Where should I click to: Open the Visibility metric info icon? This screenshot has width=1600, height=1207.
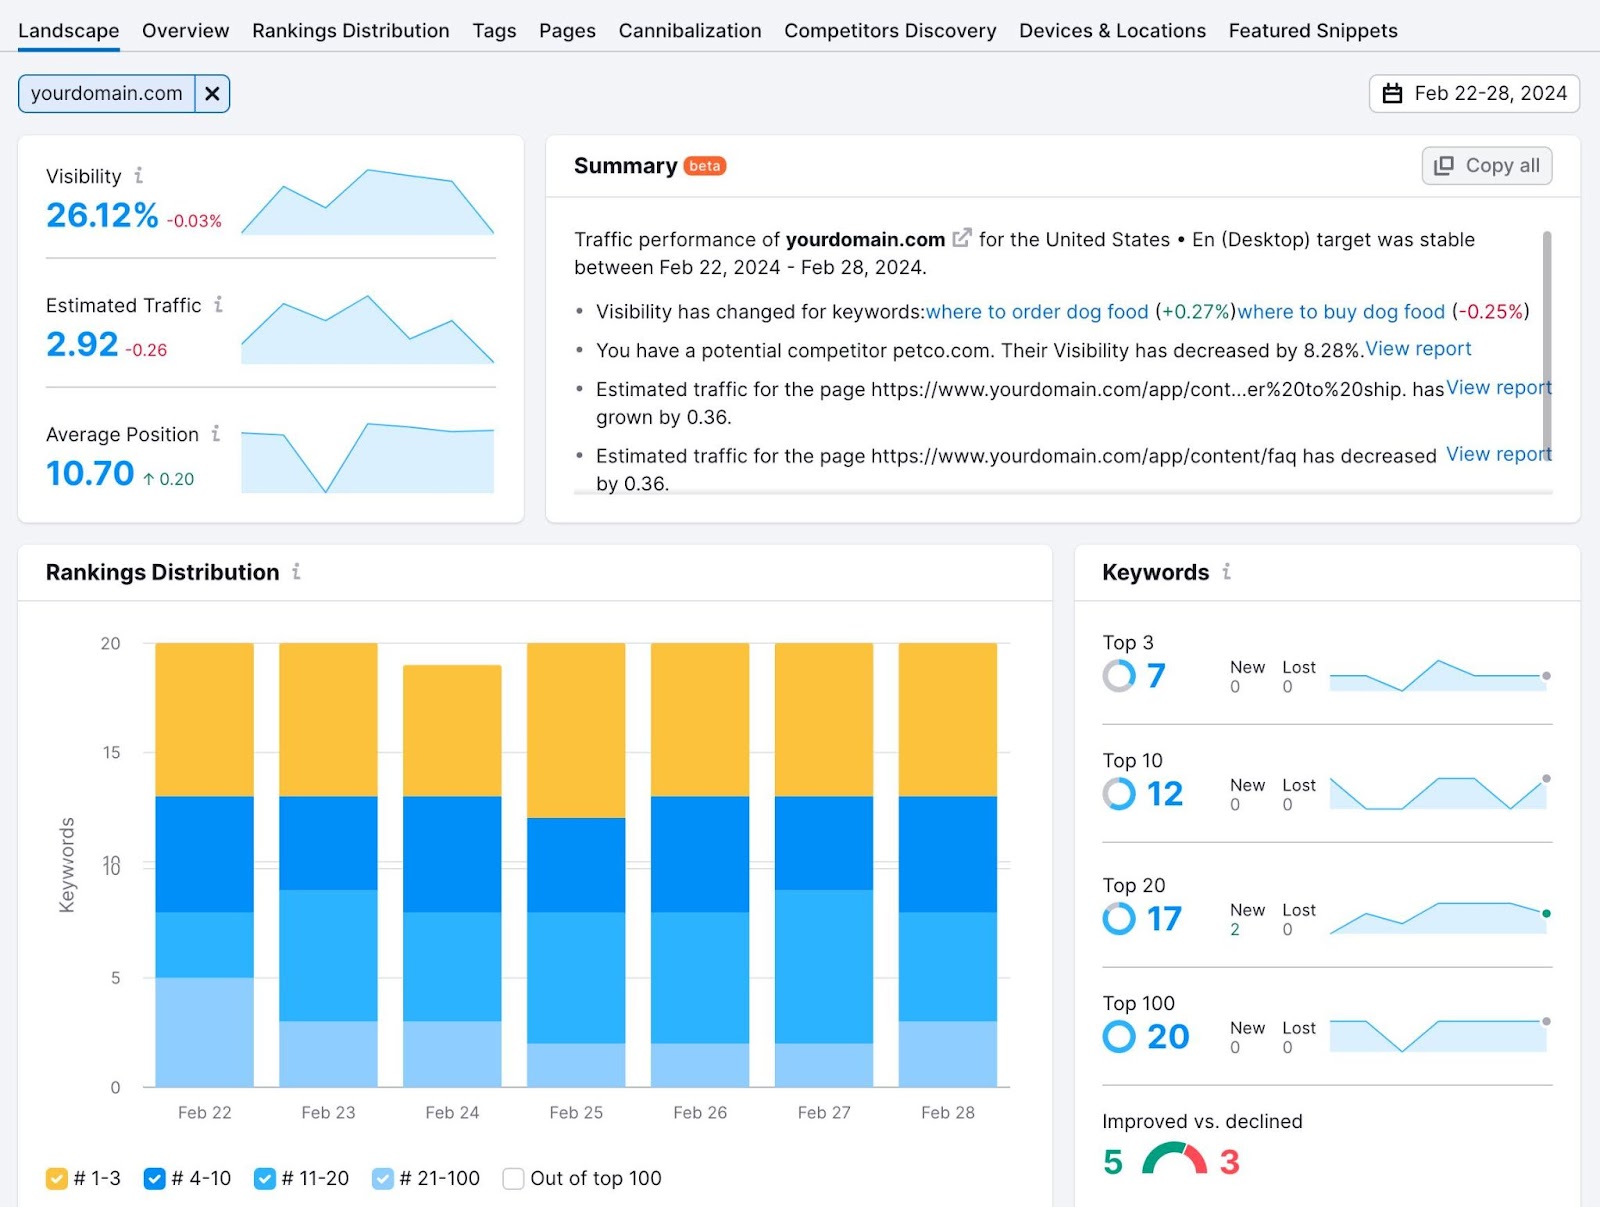point(138,176)
